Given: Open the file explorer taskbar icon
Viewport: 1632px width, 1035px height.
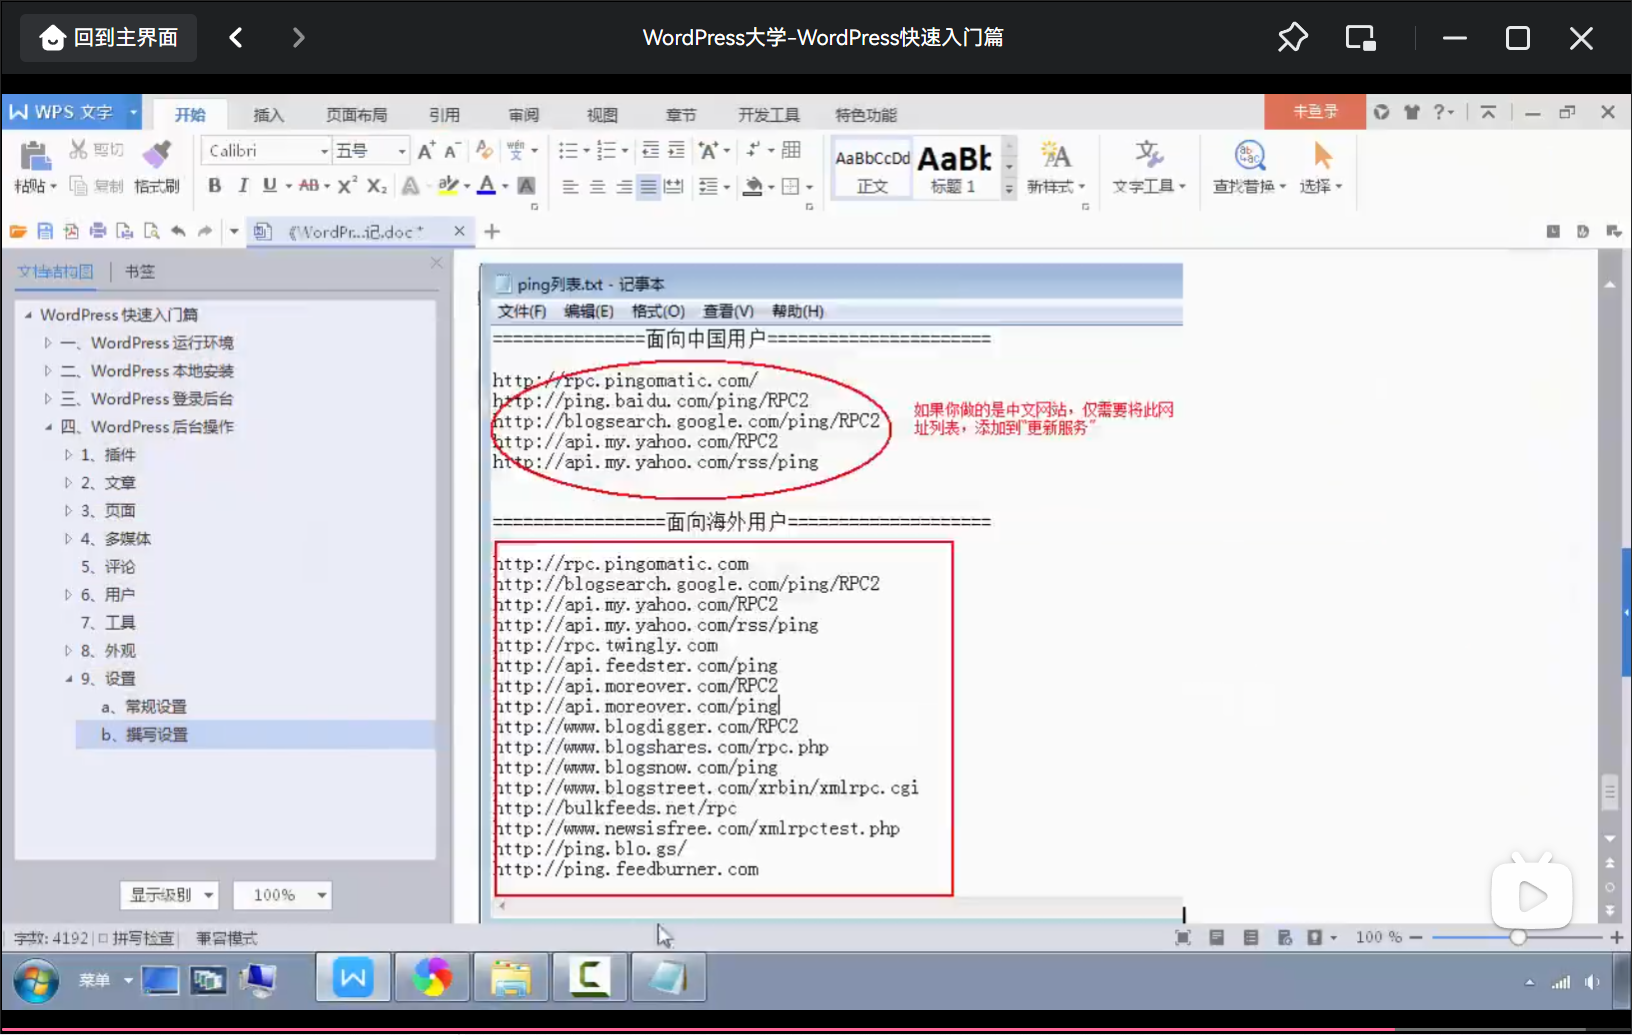Looking at the screenshot, I should [511, 977].
